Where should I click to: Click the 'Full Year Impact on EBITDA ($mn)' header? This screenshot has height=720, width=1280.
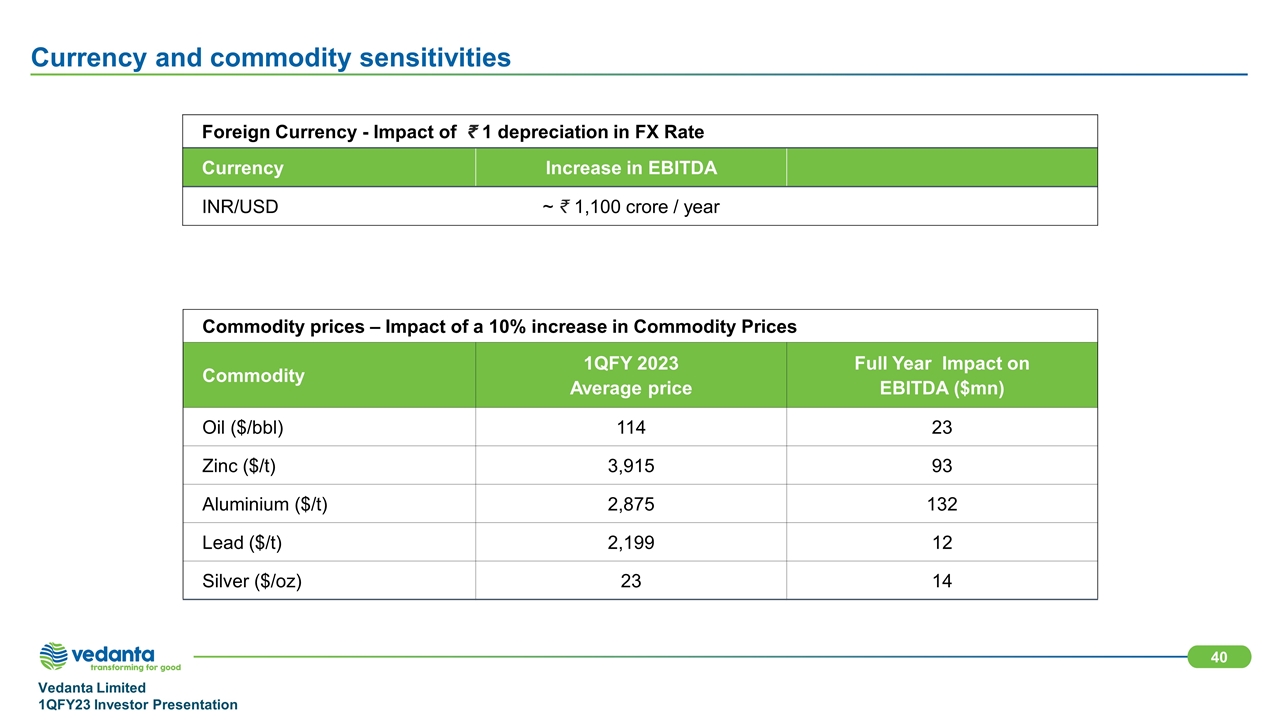click(941, 376)
